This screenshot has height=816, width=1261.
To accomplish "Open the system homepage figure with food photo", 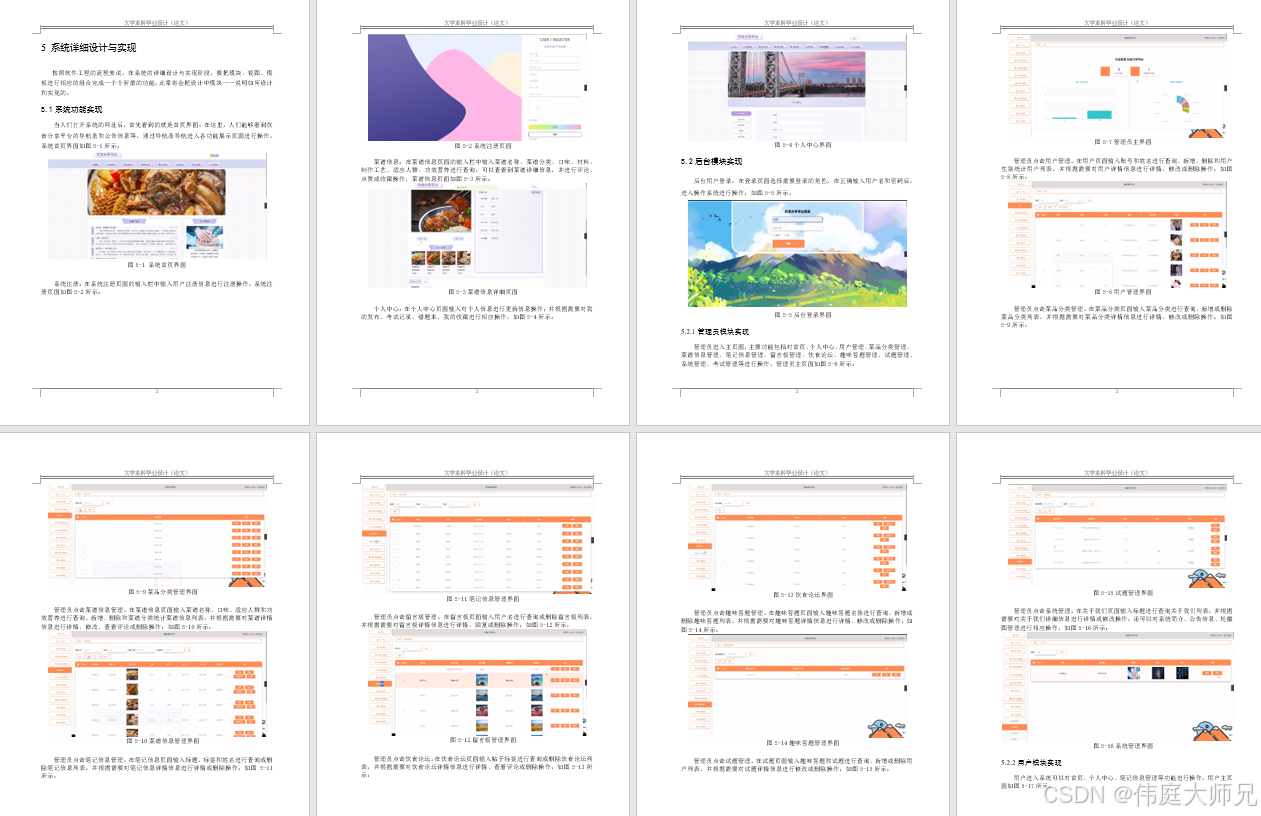I will [x=156, y=206].
